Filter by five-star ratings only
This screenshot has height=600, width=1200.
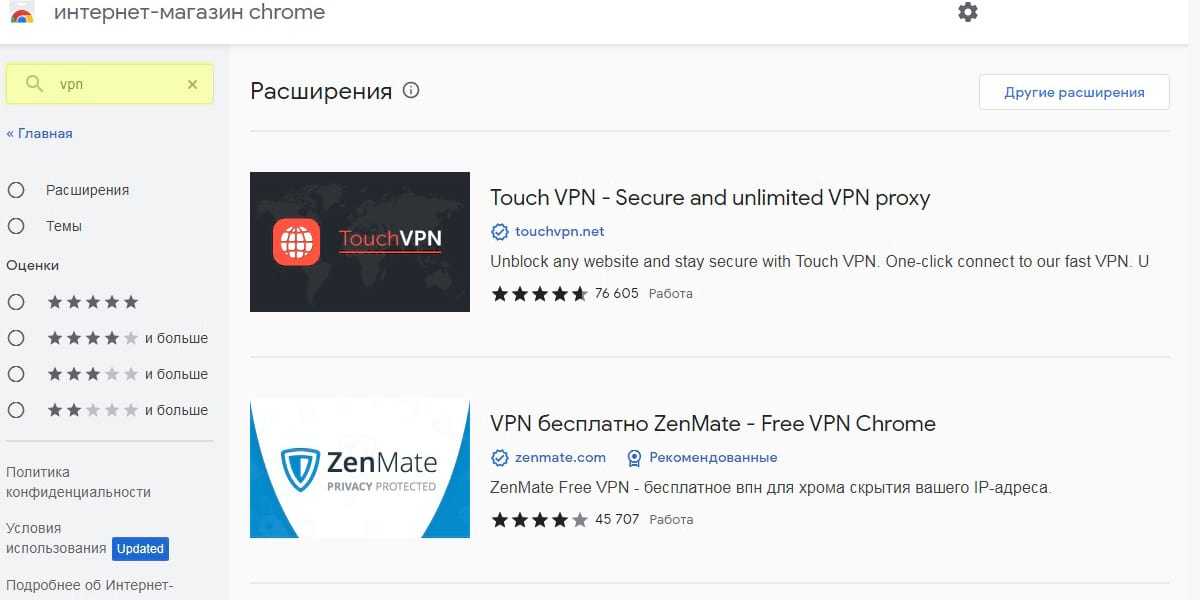tap(16, 302)
